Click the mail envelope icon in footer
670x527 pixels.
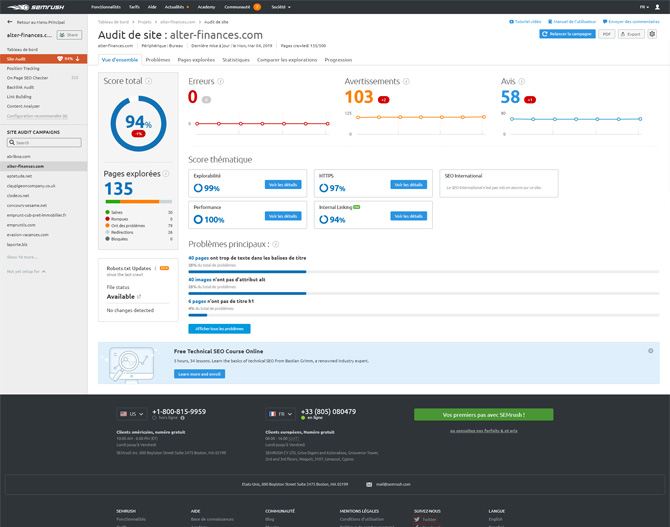point(369,484)
